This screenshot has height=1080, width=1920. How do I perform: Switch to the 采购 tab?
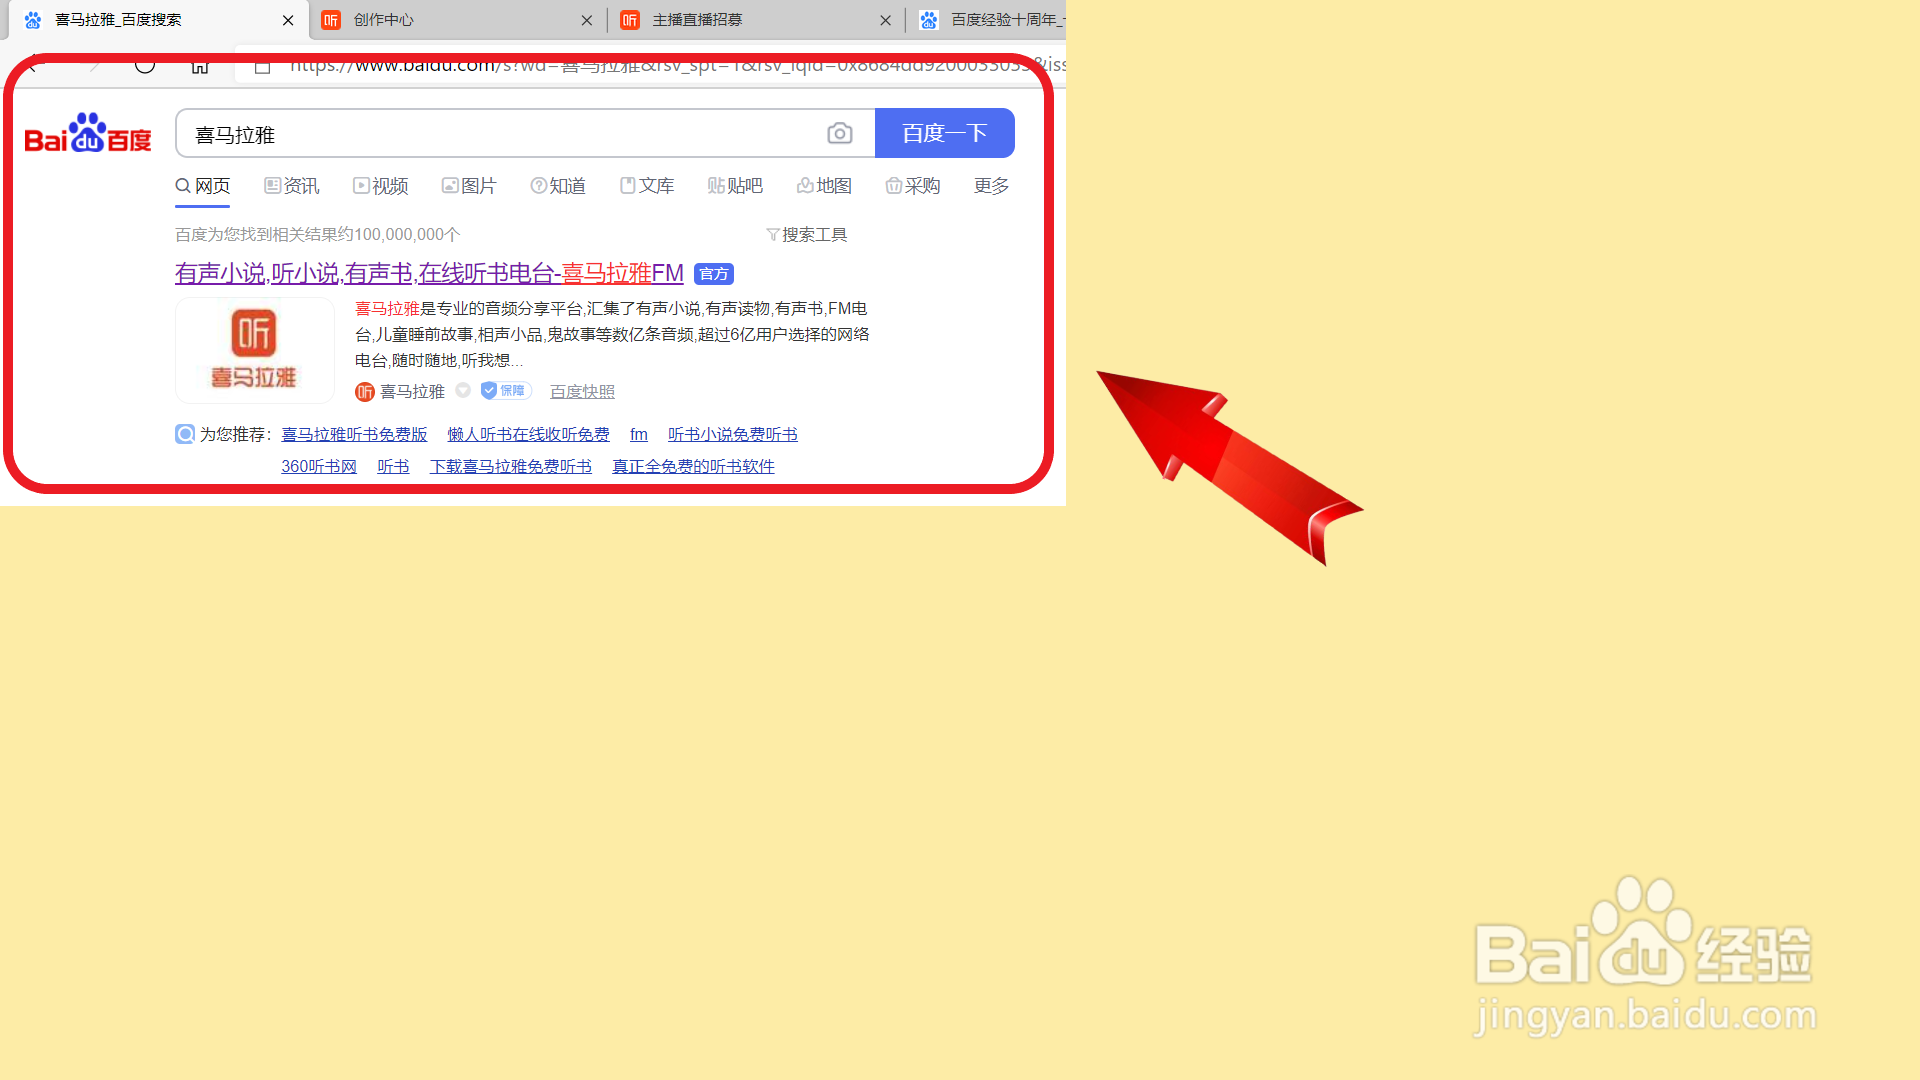(x=913, y=186)
